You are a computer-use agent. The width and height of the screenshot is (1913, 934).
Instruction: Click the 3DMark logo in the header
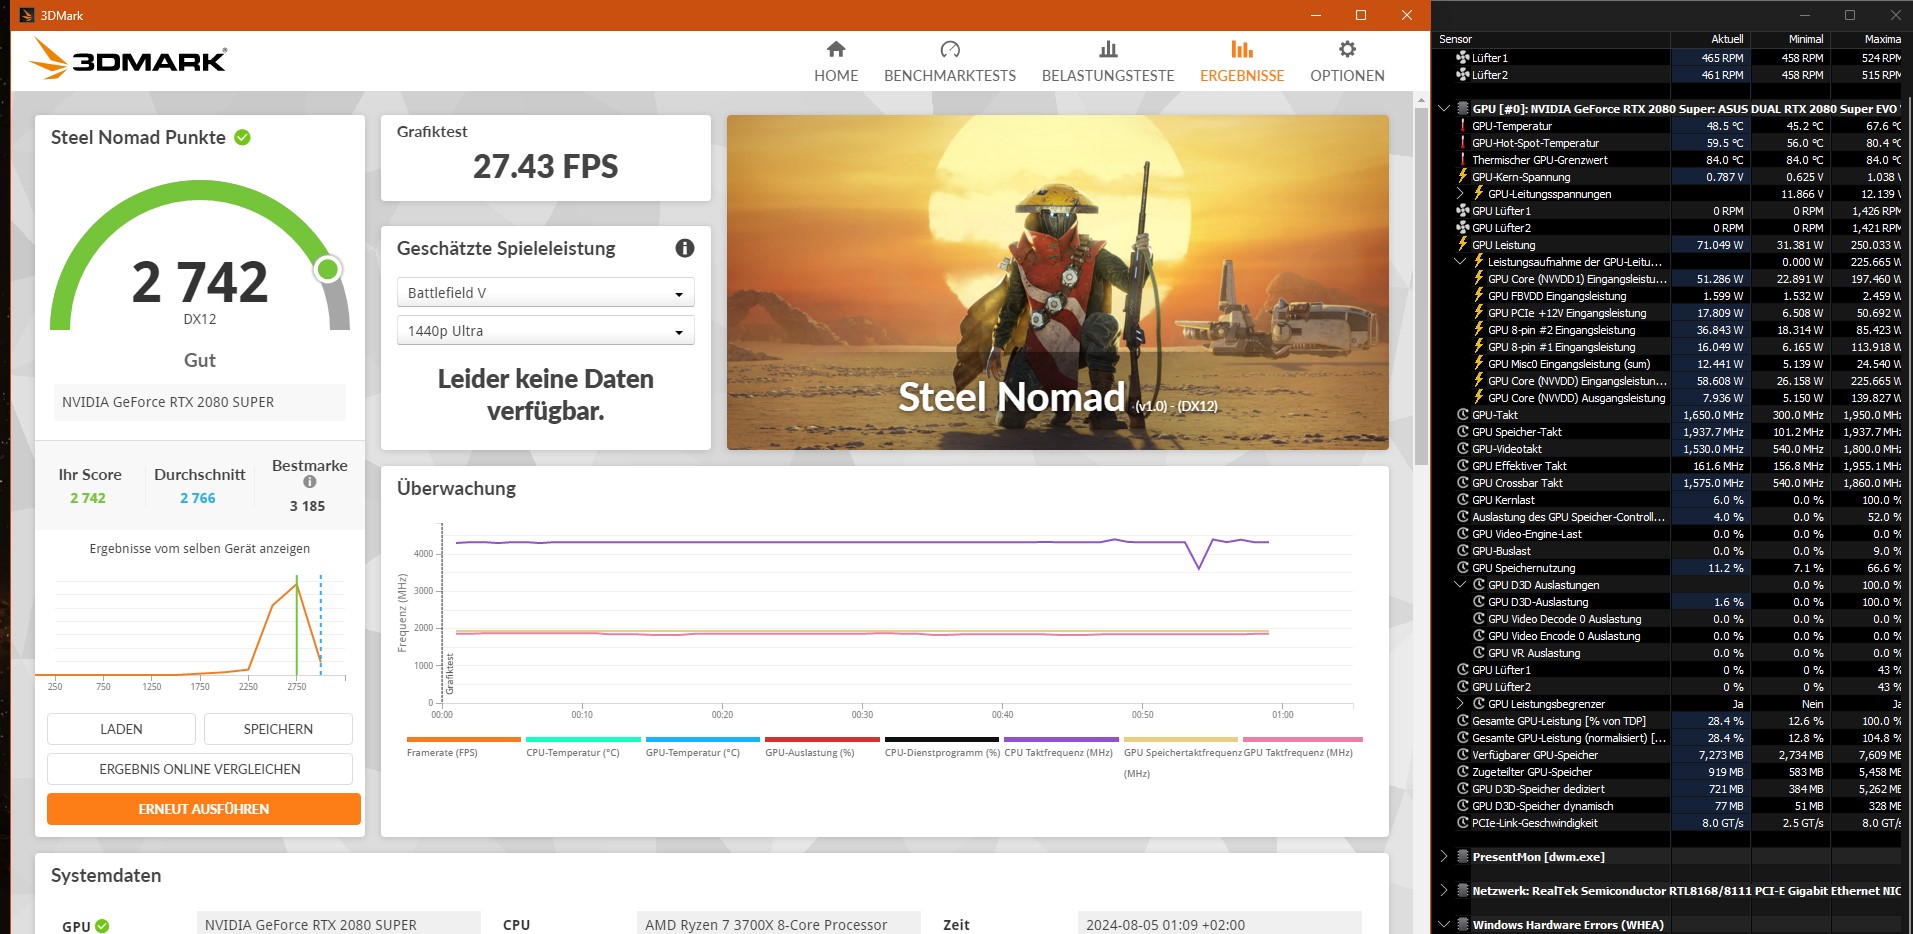[x=128, y=59]
